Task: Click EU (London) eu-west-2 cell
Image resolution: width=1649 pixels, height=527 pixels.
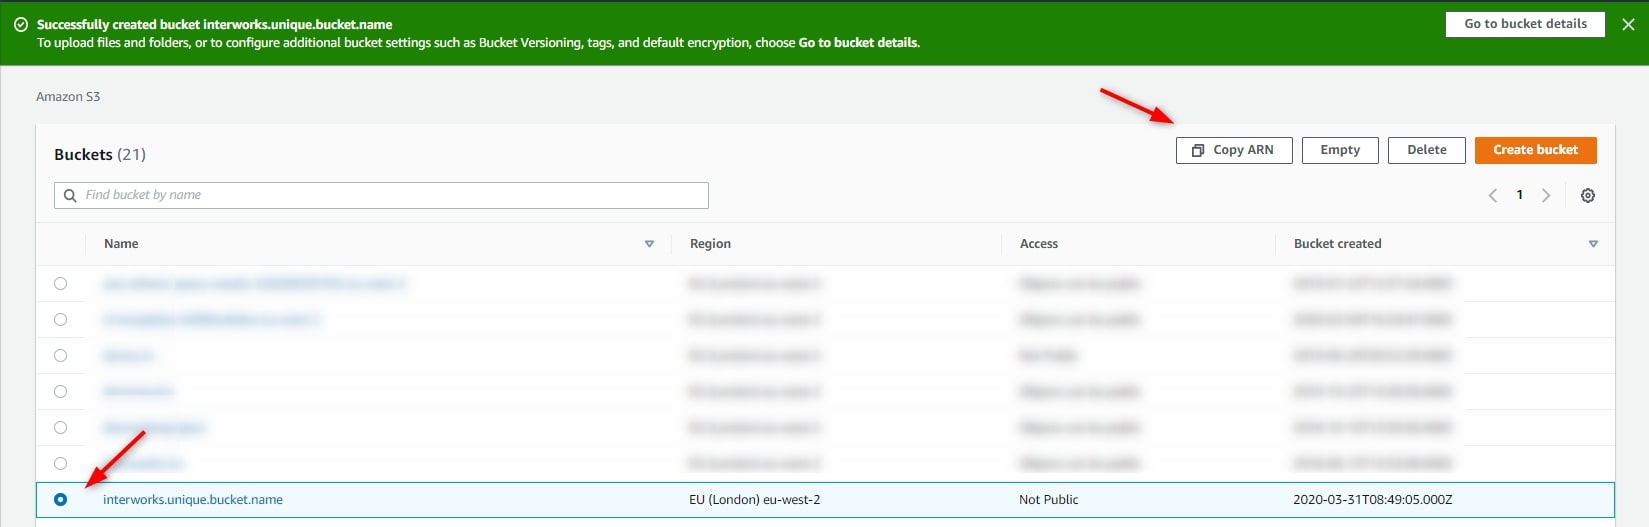Action: pos(754,500)
